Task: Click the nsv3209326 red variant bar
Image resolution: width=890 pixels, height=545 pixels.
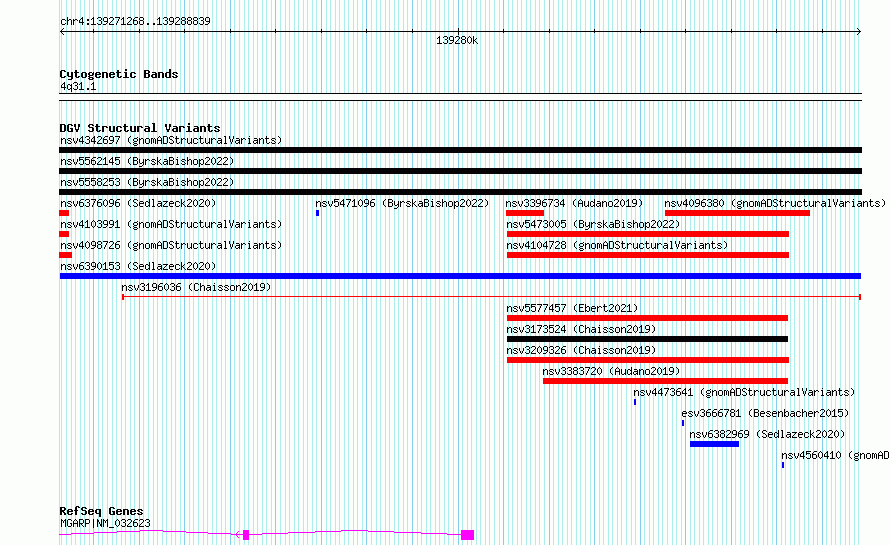Action: point(648,360)
